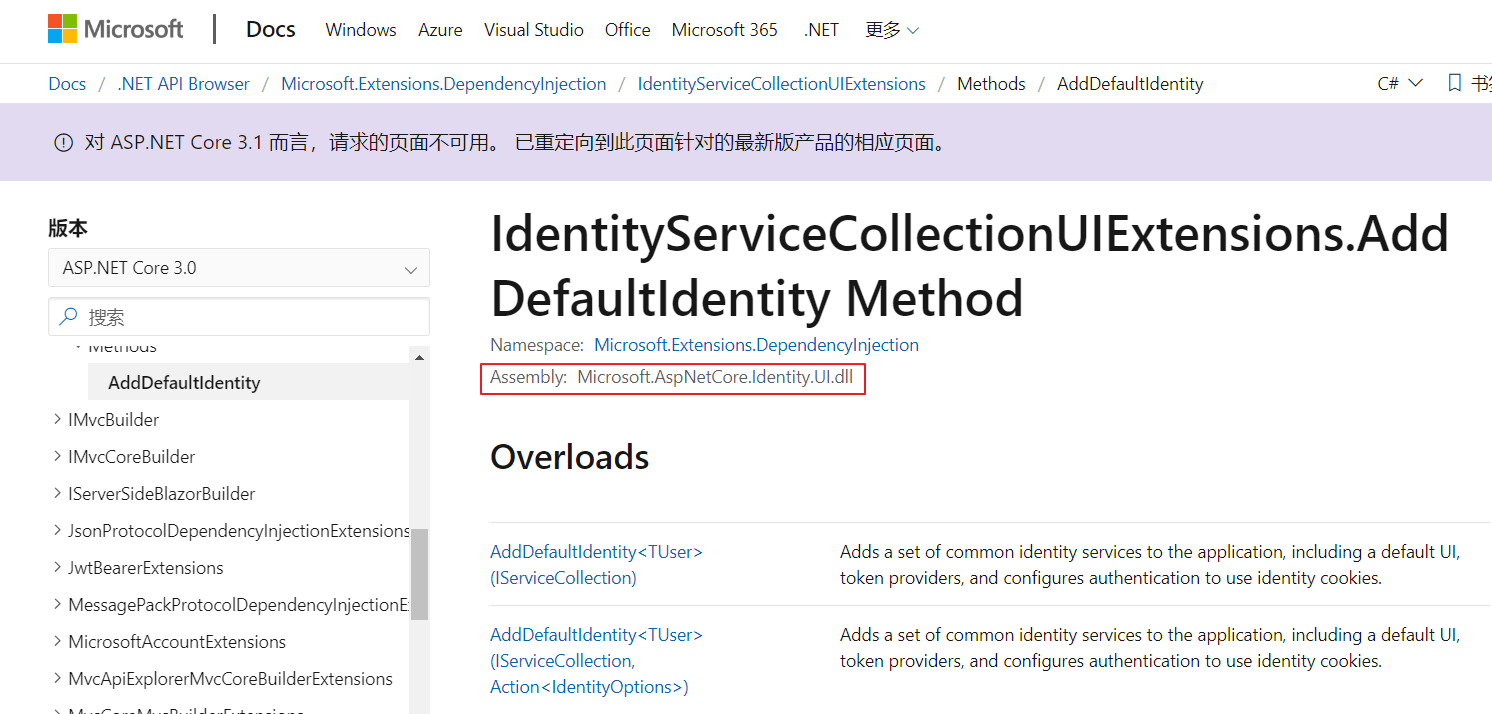Click the magnifier icon in the search box
The width and height of the screenshot is (1492, 714).
point(67,316)
